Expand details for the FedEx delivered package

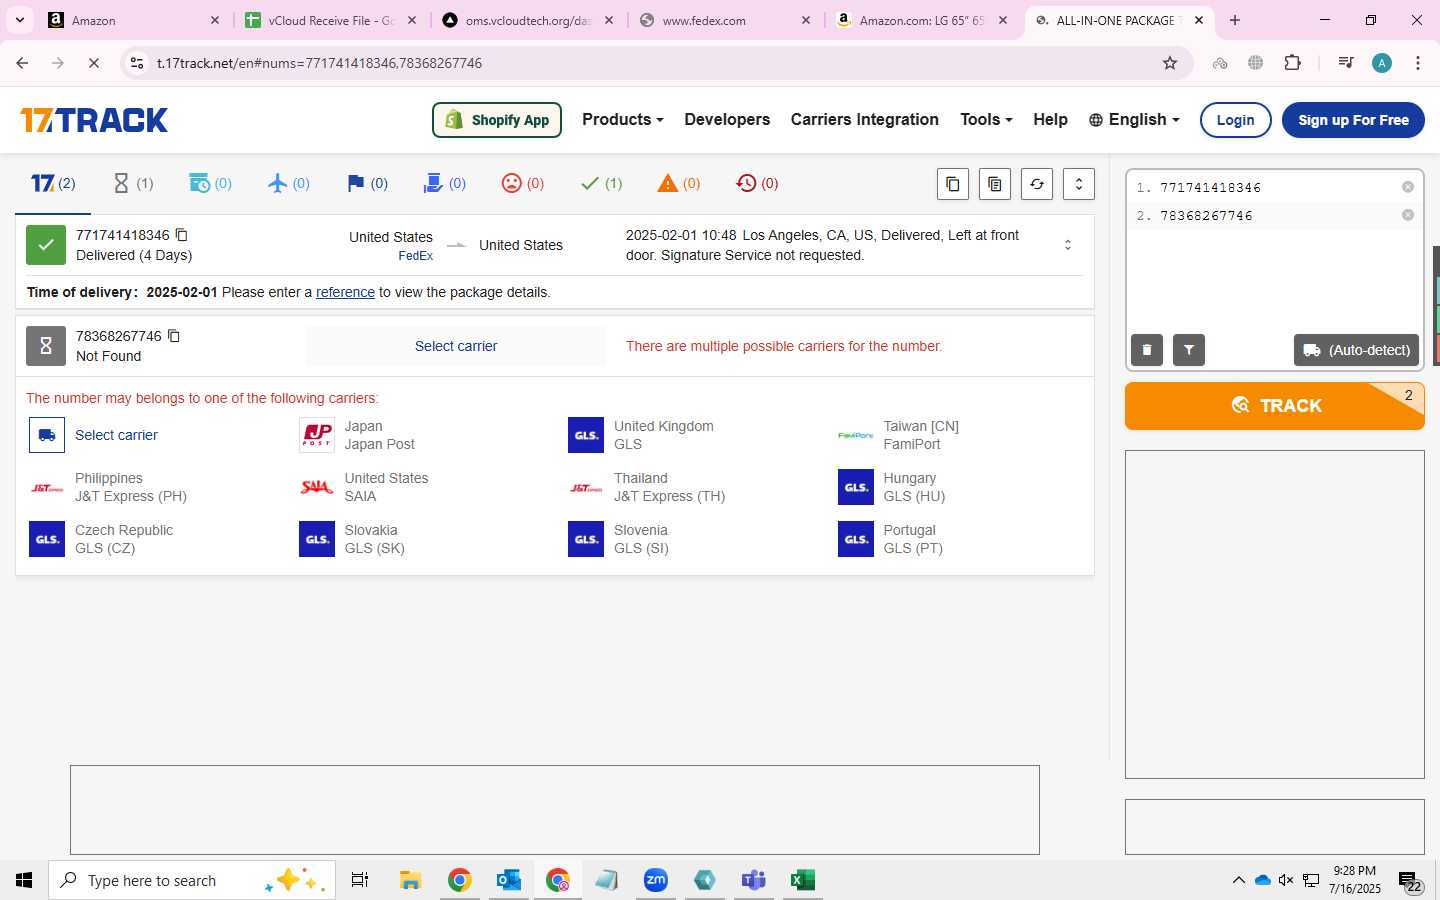click(x=1068, y=245)
